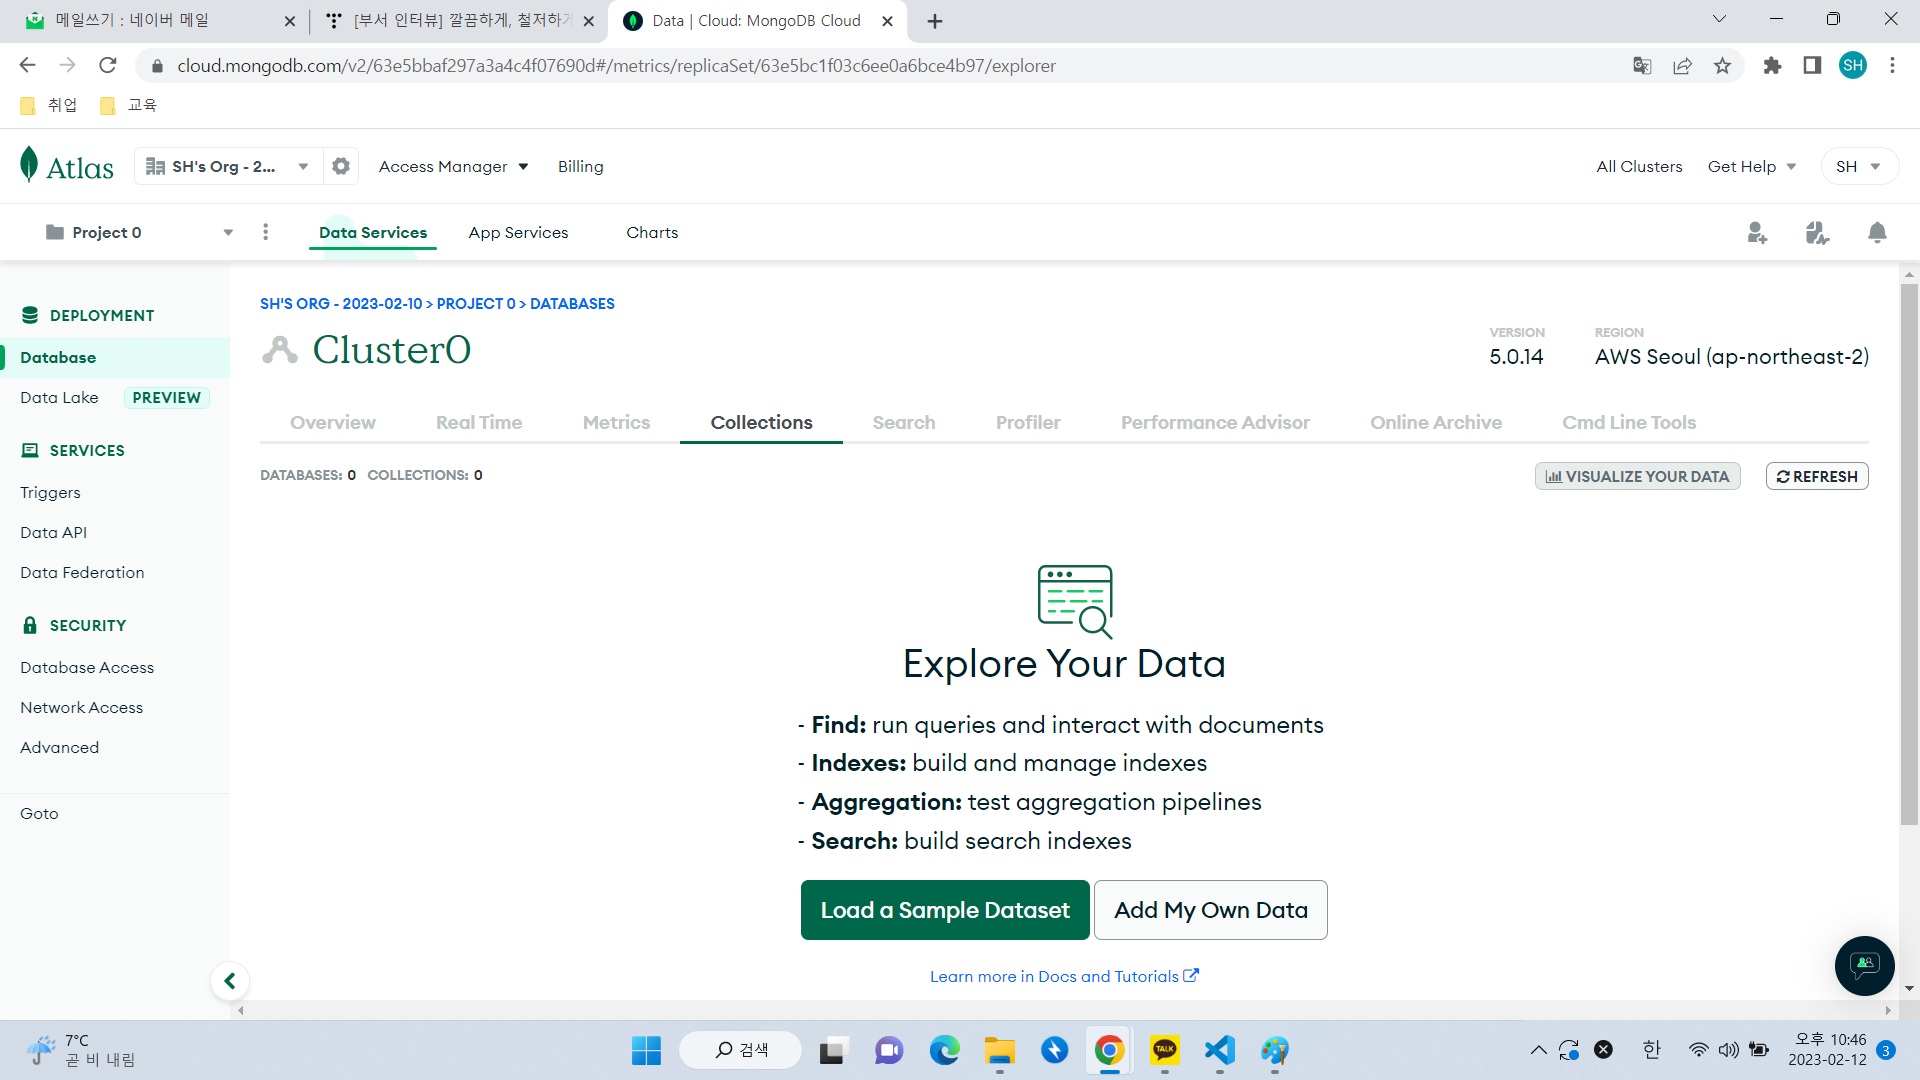Switch to Charts tab
The image size is (1920, 1080).
[x=652, y=233]
